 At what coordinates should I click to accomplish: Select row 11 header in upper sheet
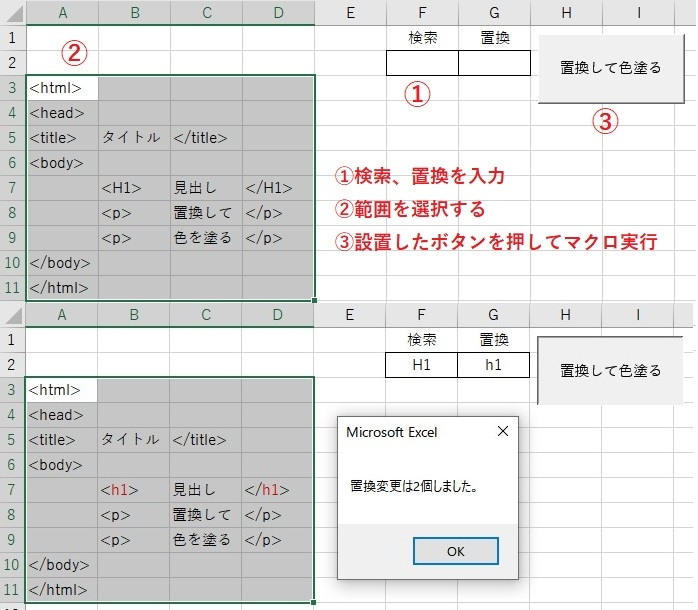13,288
